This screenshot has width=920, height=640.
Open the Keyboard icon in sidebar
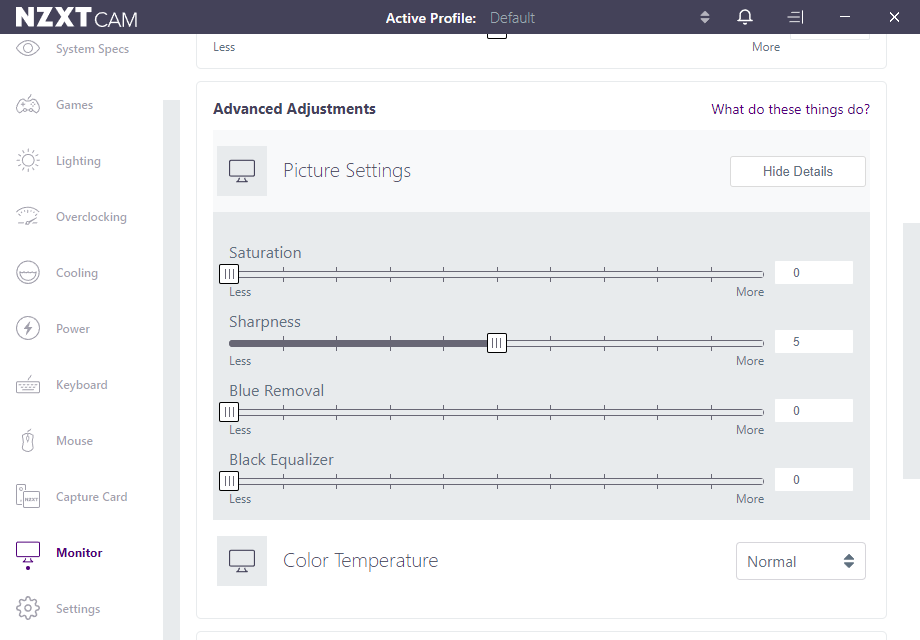coord(28,385)
